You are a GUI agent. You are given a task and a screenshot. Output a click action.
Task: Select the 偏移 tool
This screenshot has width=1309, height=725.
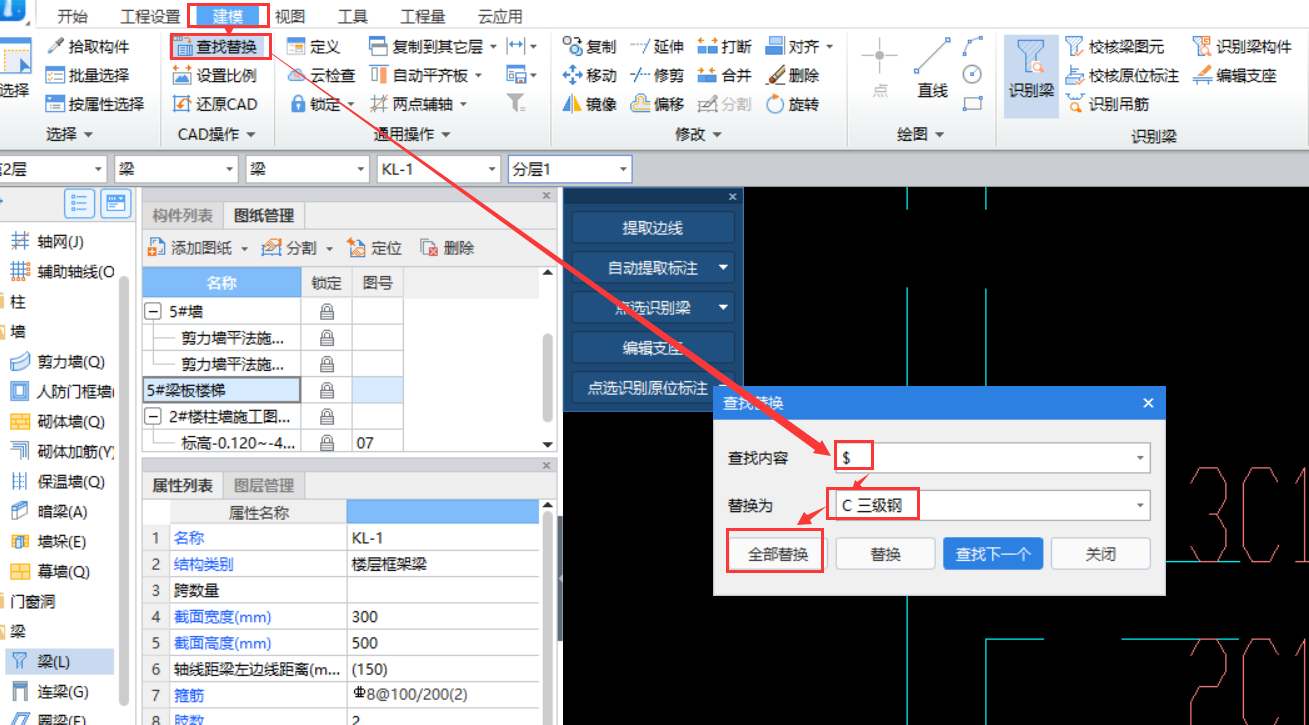point(658,104)
